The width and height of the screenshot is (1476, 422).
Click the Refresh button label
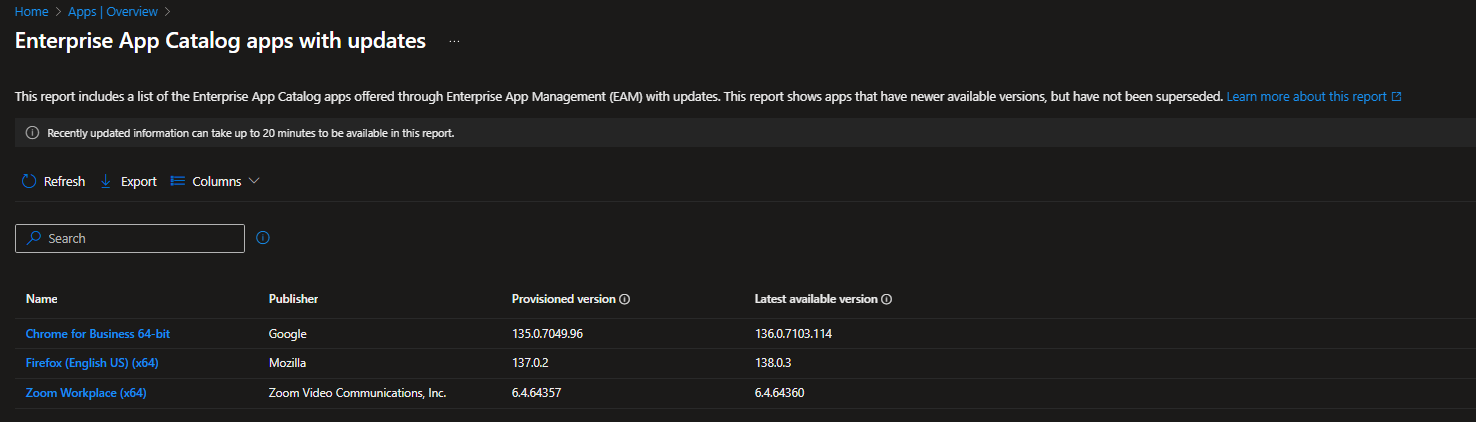coord(65,181)
